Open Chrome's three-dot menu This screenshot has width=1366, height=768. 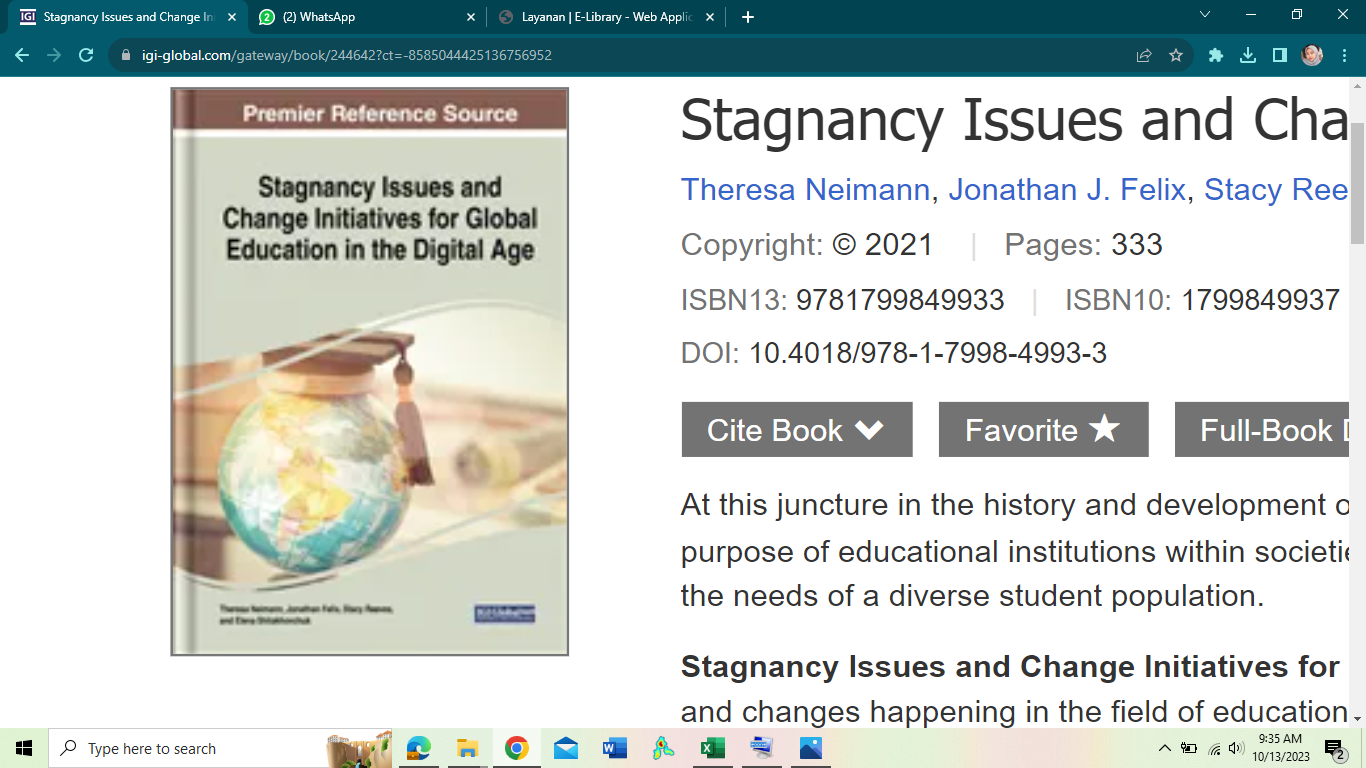[1343, 56]
